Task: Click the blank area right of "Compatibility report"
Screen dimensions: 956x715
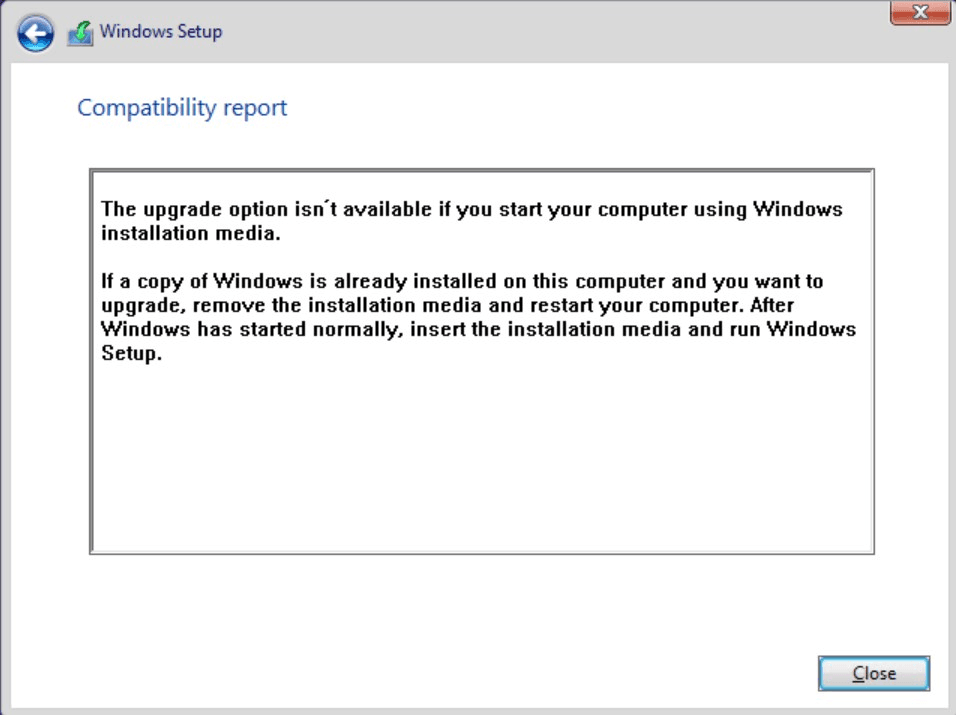Action: pyautogui.click(x=600, y=108)
